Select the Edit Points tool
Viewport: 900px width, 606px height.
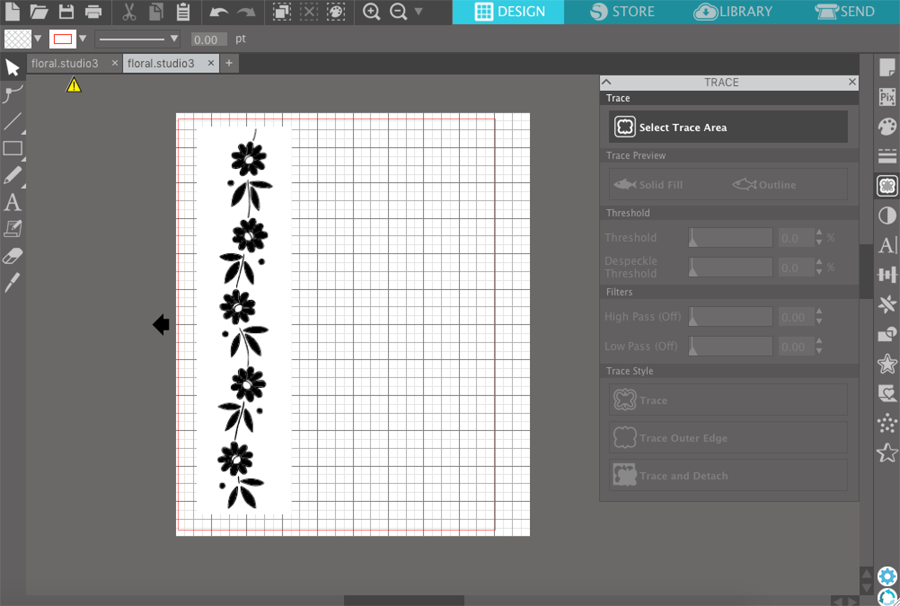tap(13, 94)
